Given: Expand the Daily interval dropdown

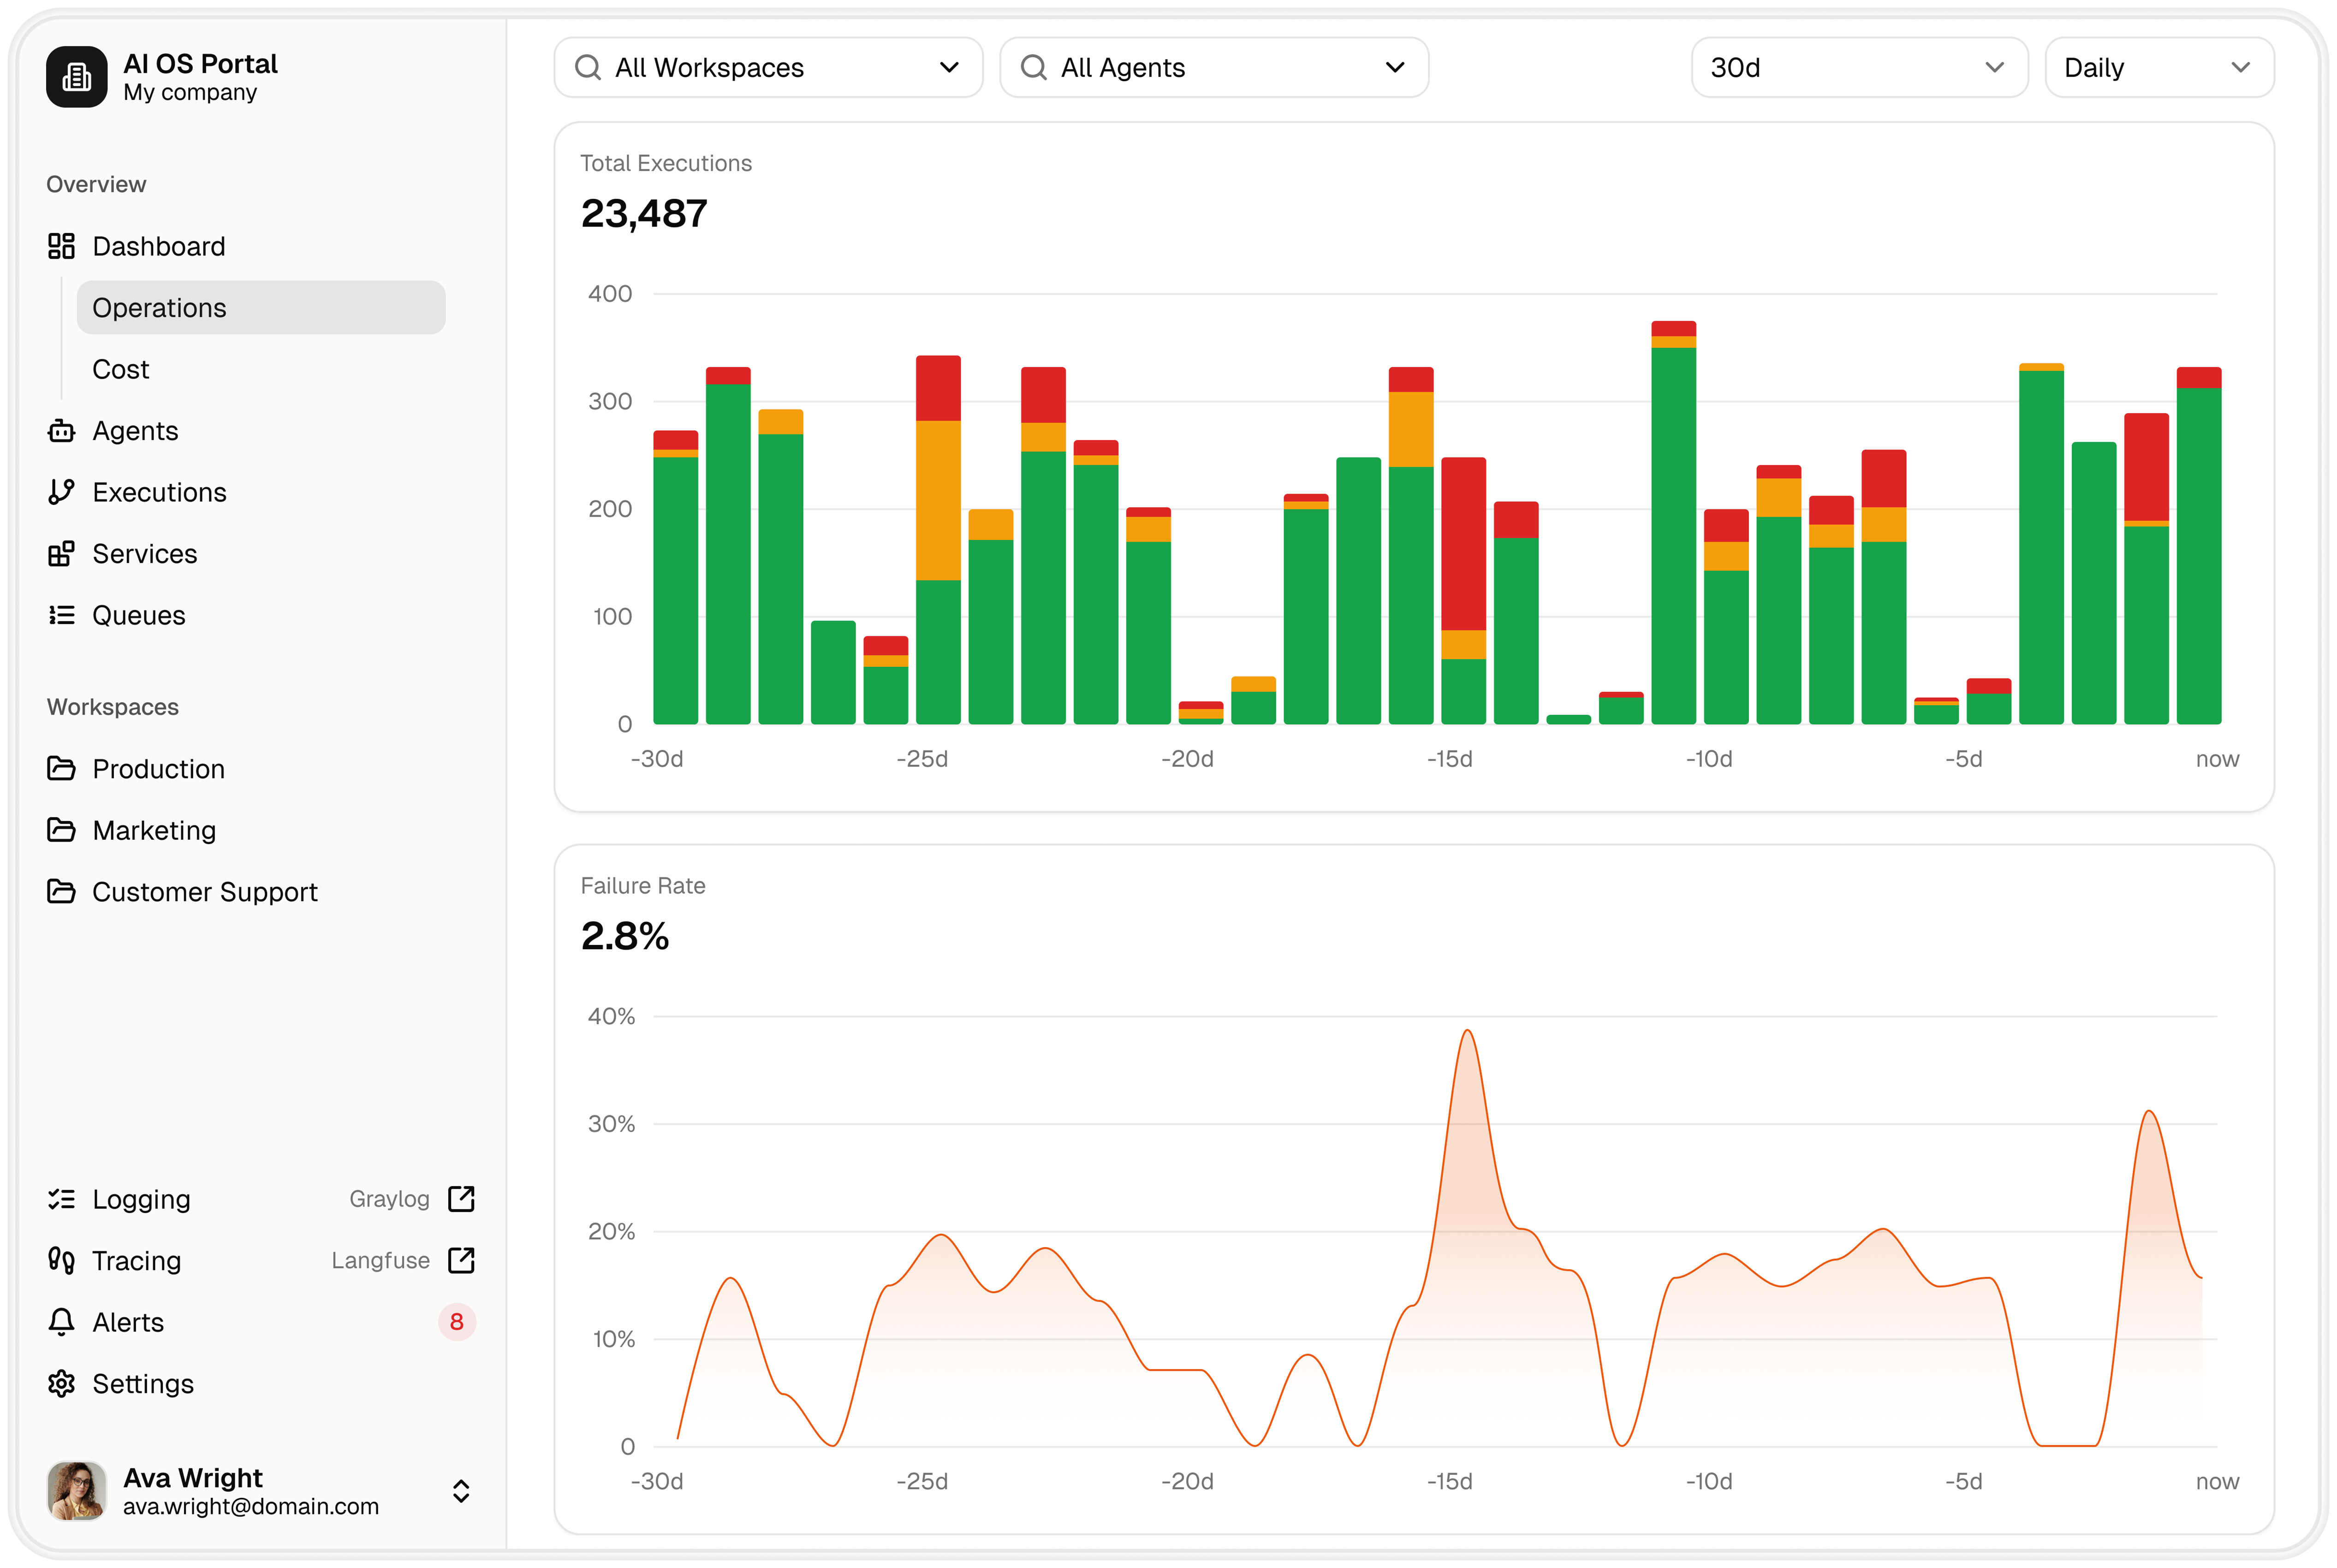Looking at the screenshot, I should (2159, 67).
